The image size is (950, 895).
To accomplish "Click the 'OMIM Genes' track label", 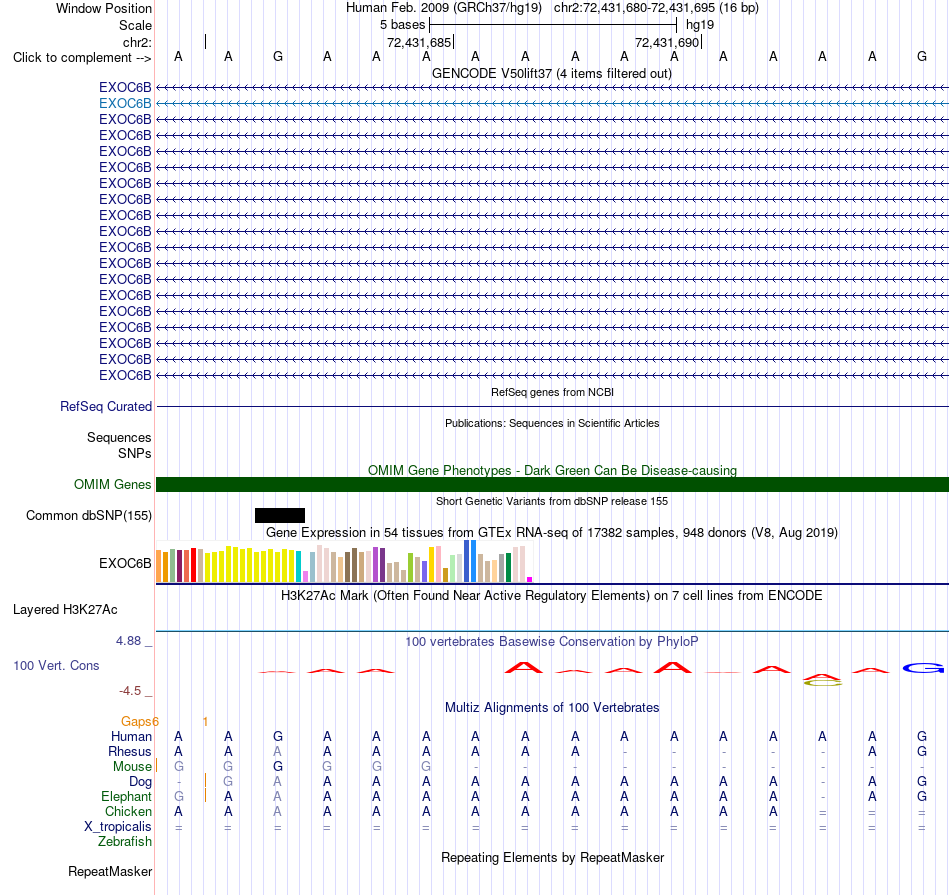I will click(x=112, y=484).
